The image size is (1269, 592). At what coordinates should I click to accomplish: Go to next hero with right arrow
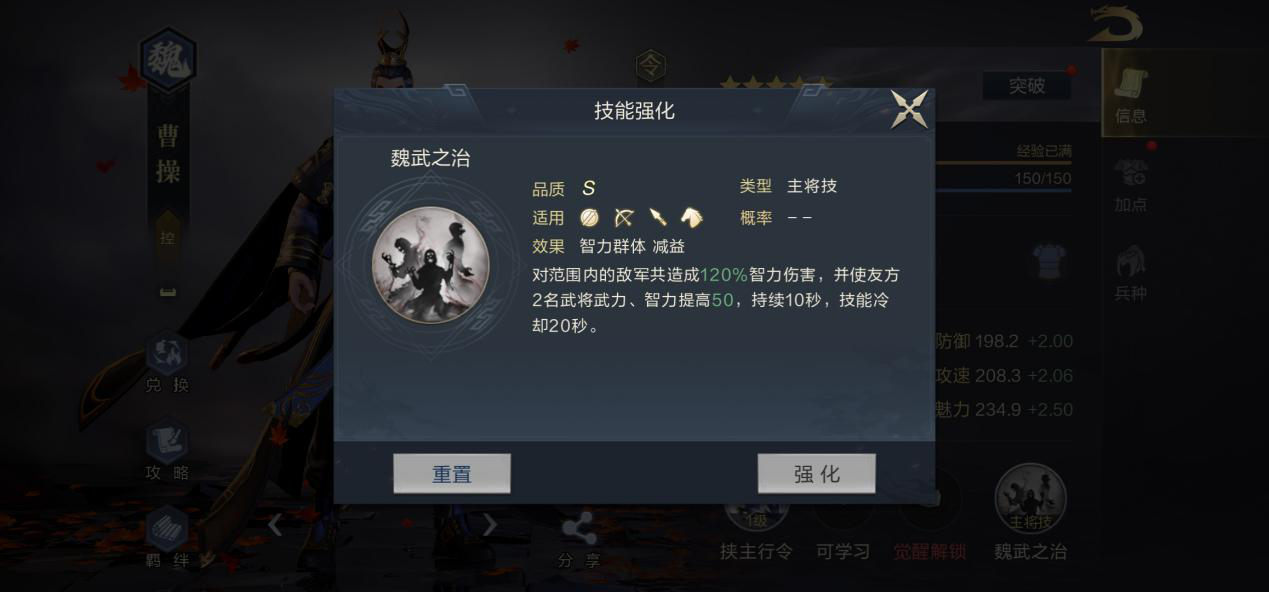coord(489,525)
